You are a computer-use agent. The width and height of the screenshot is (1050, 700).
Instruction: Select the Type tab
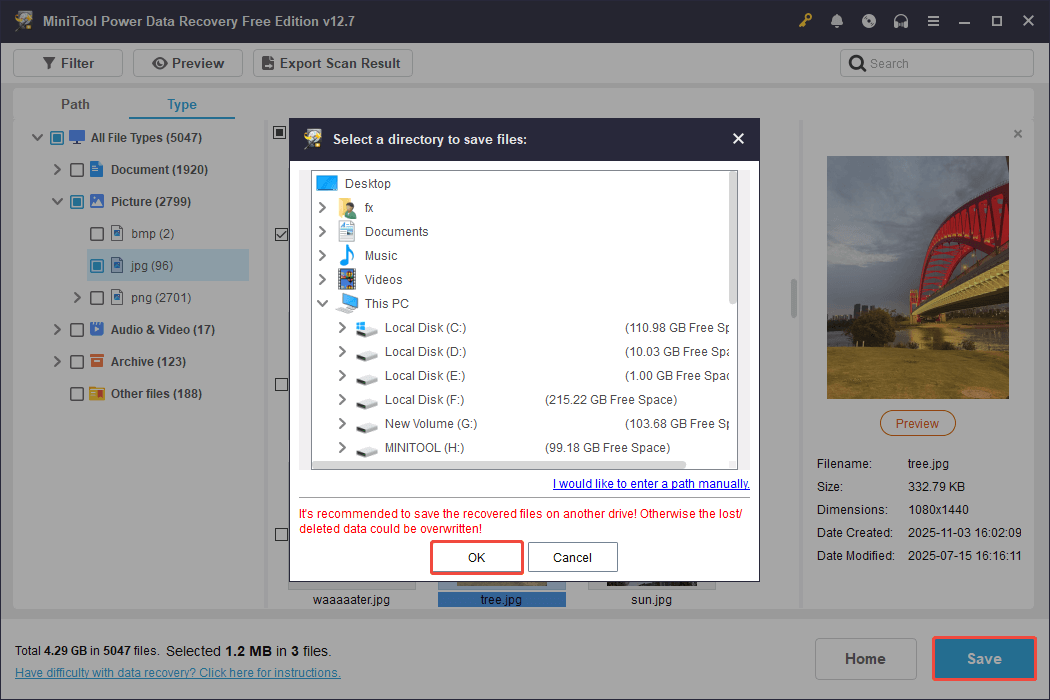click(181, 104)
